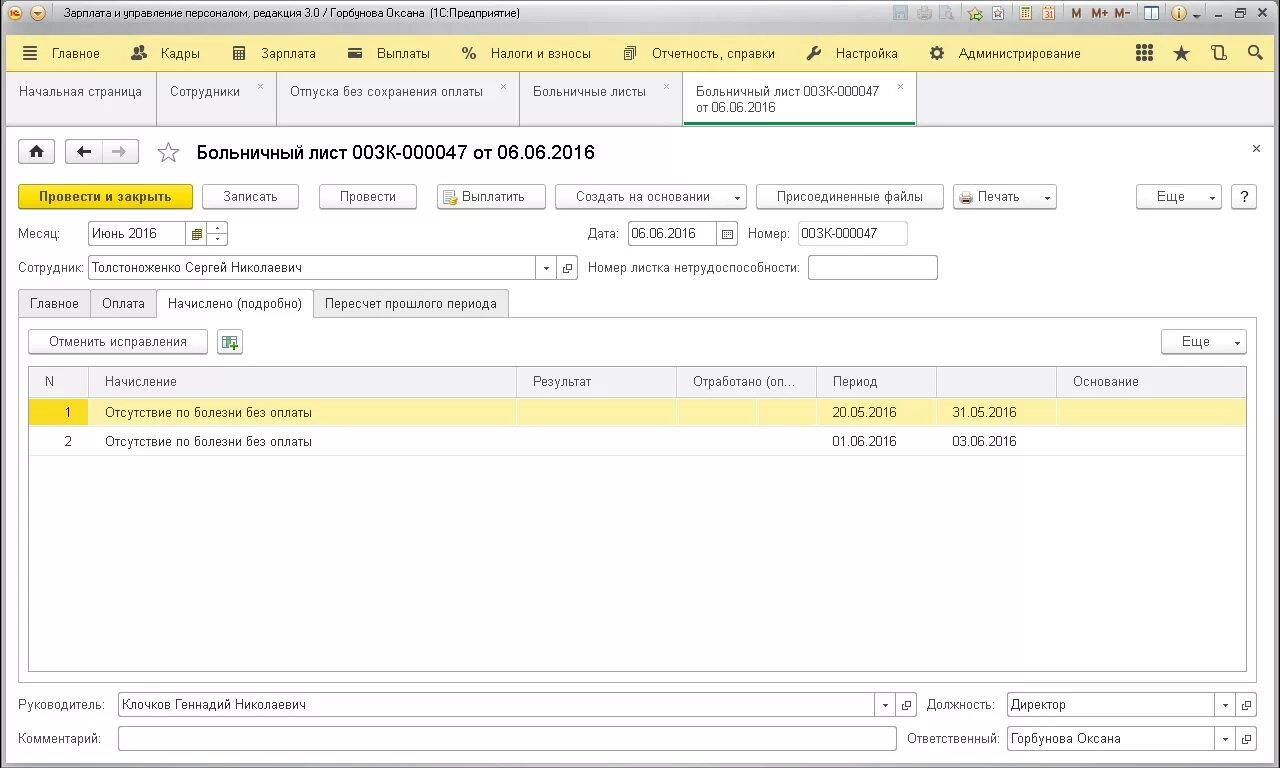Open the calendar icon in the title bar
This screenshot has height=768, width=1280.
(1048, 13)
